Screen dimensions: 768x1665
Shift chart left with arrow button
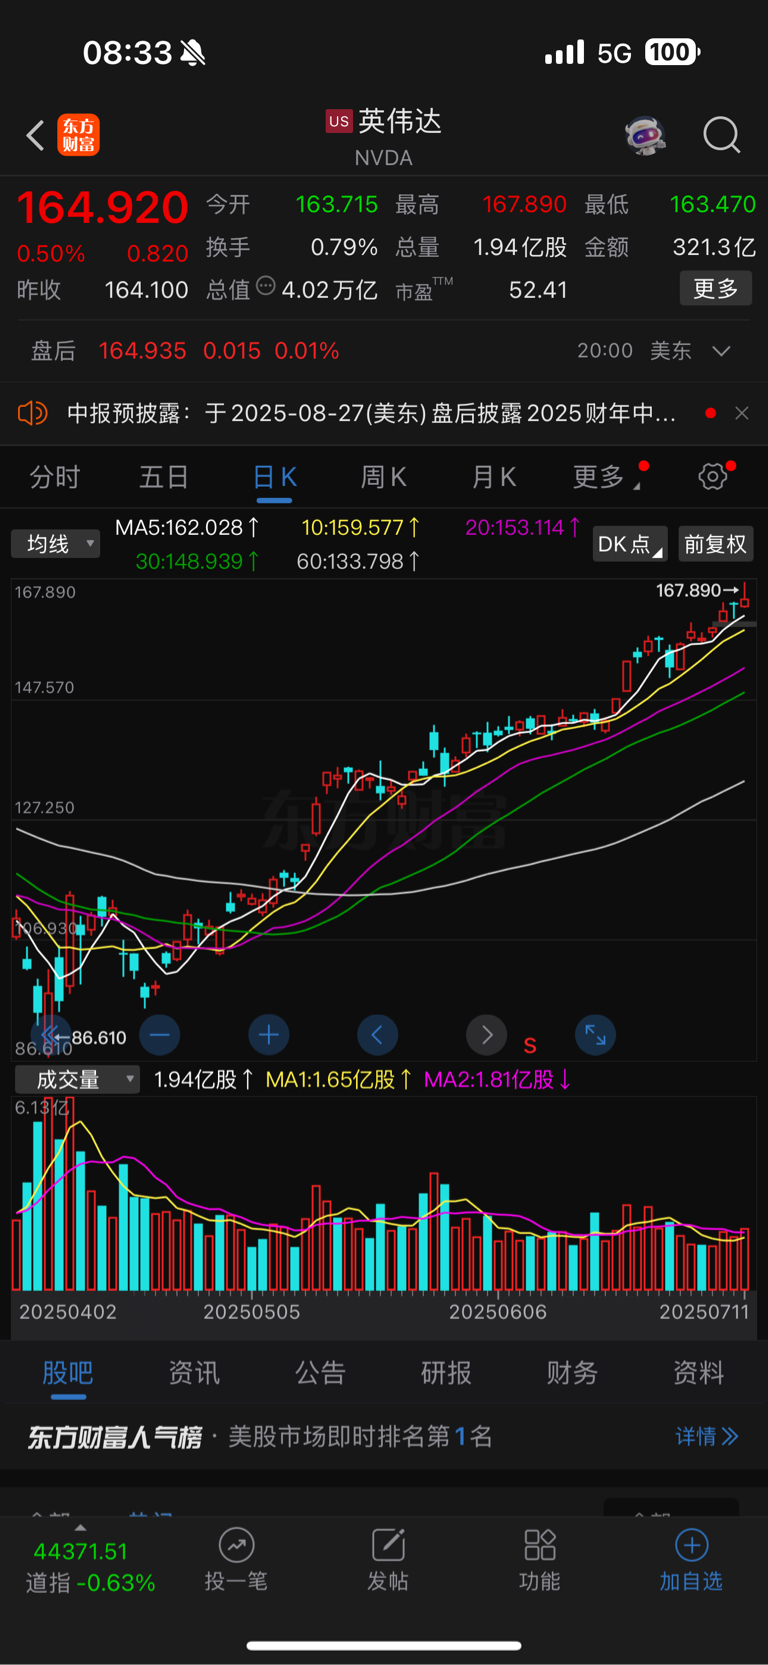coord(377,1034)
